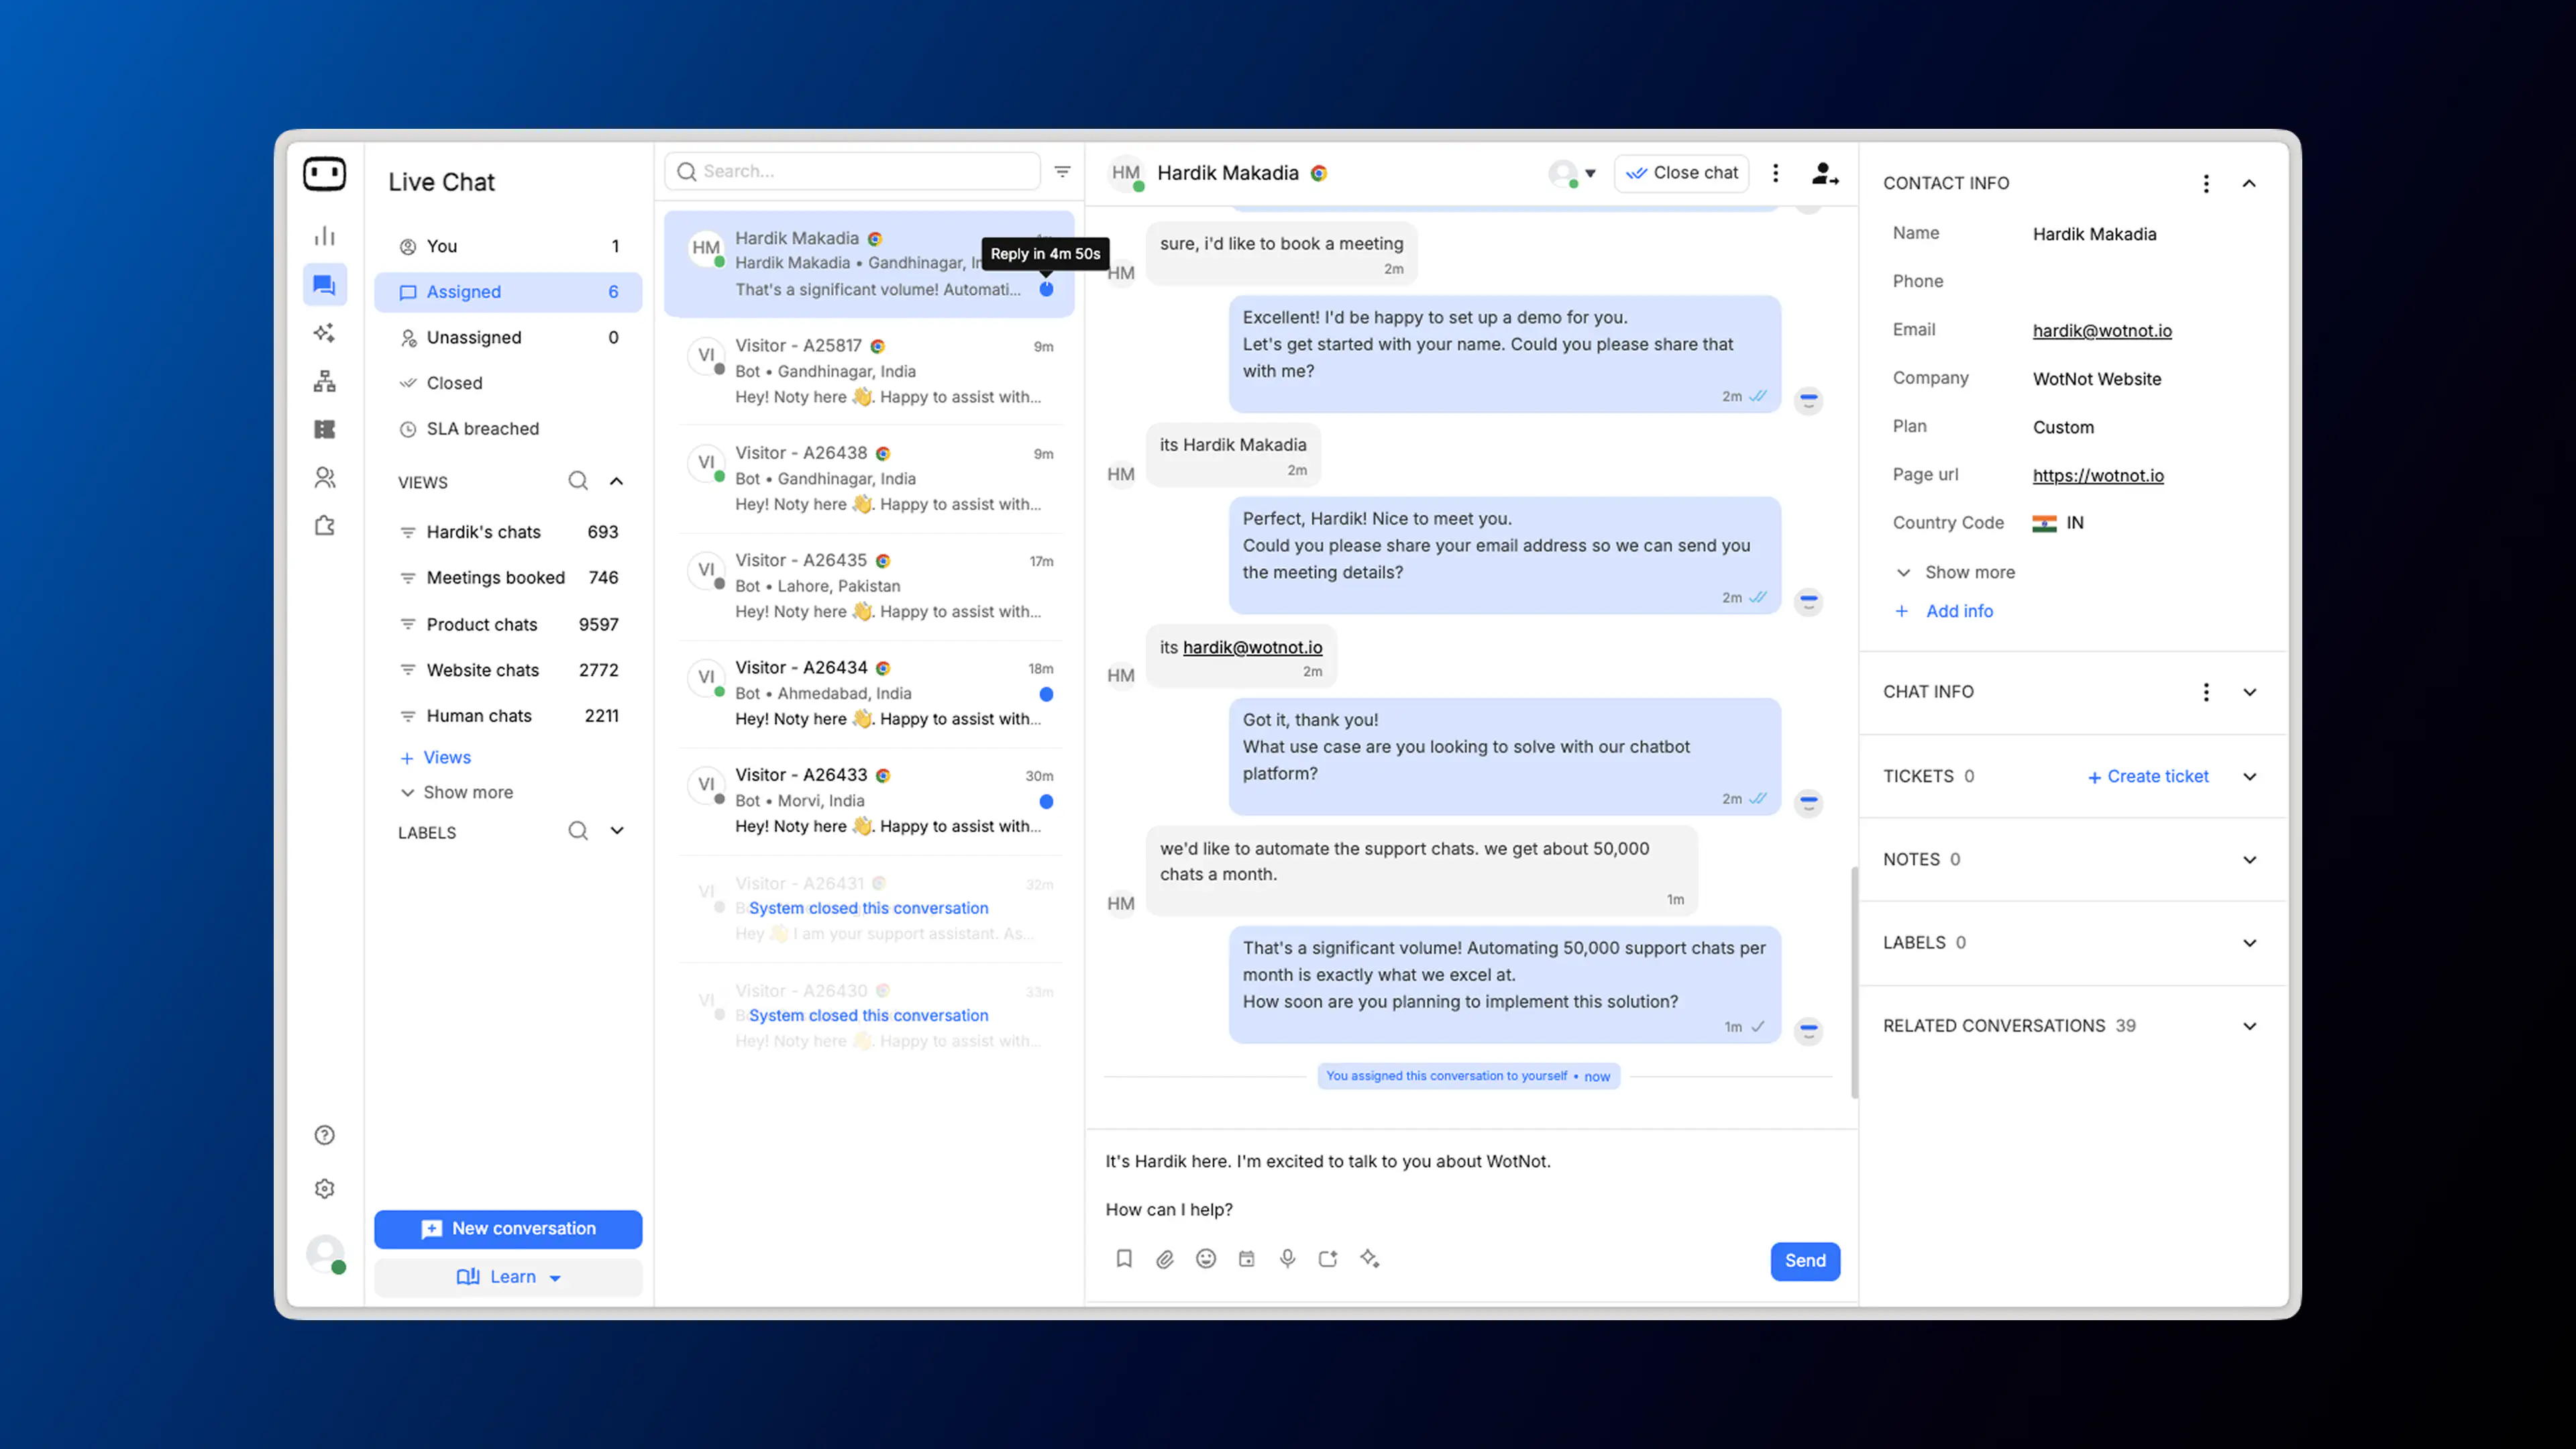Select the Closed inbox
This screenshot has width=2576, height=1449.
508,383
